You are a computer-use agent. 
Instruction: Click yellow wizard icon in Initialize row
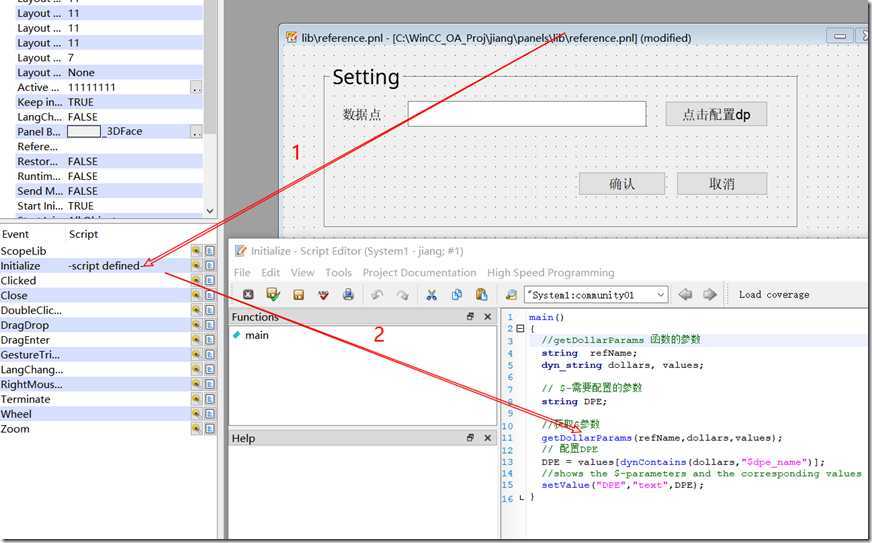click(196, 266)
